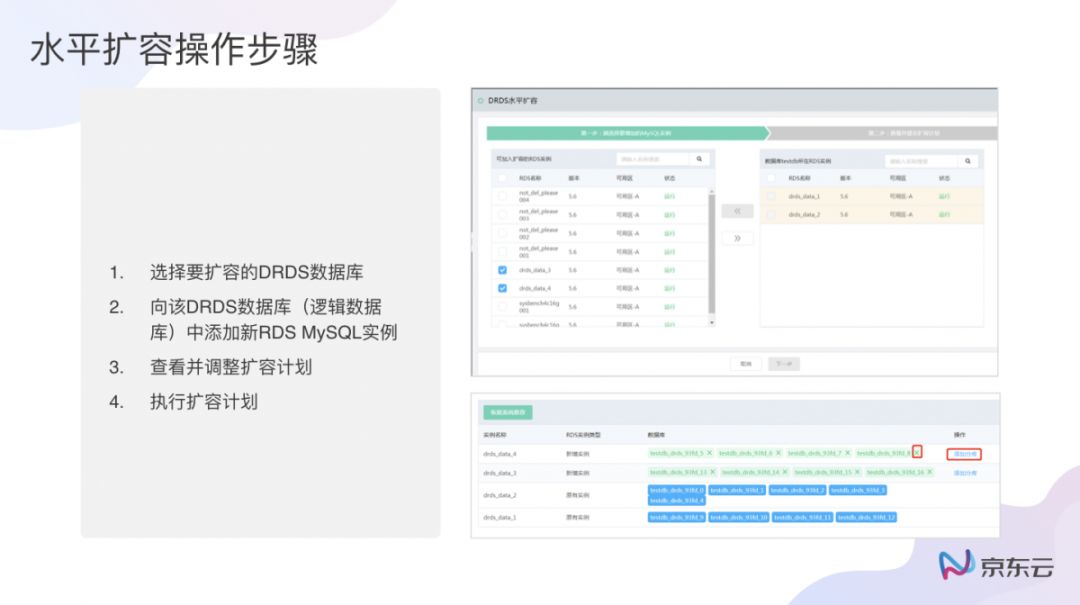This screenshot has height=605, width=1080.
Task: Click the double-right-arrow move button between lists
Action: coord(737,238)
